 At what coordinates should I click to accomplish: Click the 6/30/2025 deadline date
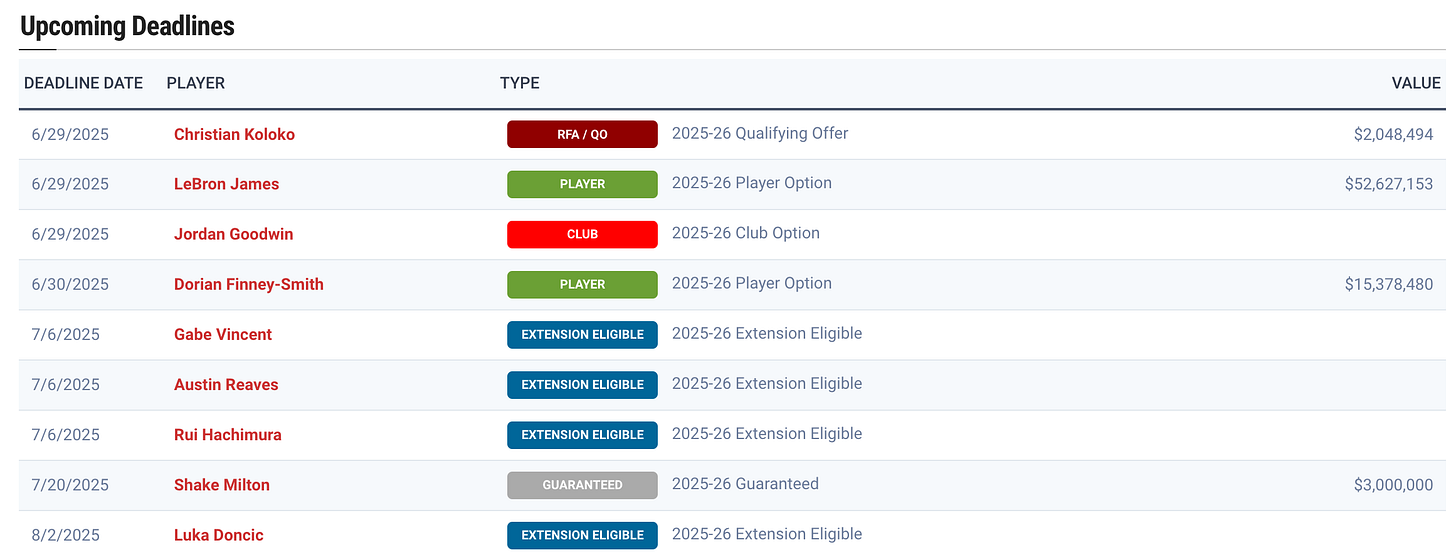point(70,284)
